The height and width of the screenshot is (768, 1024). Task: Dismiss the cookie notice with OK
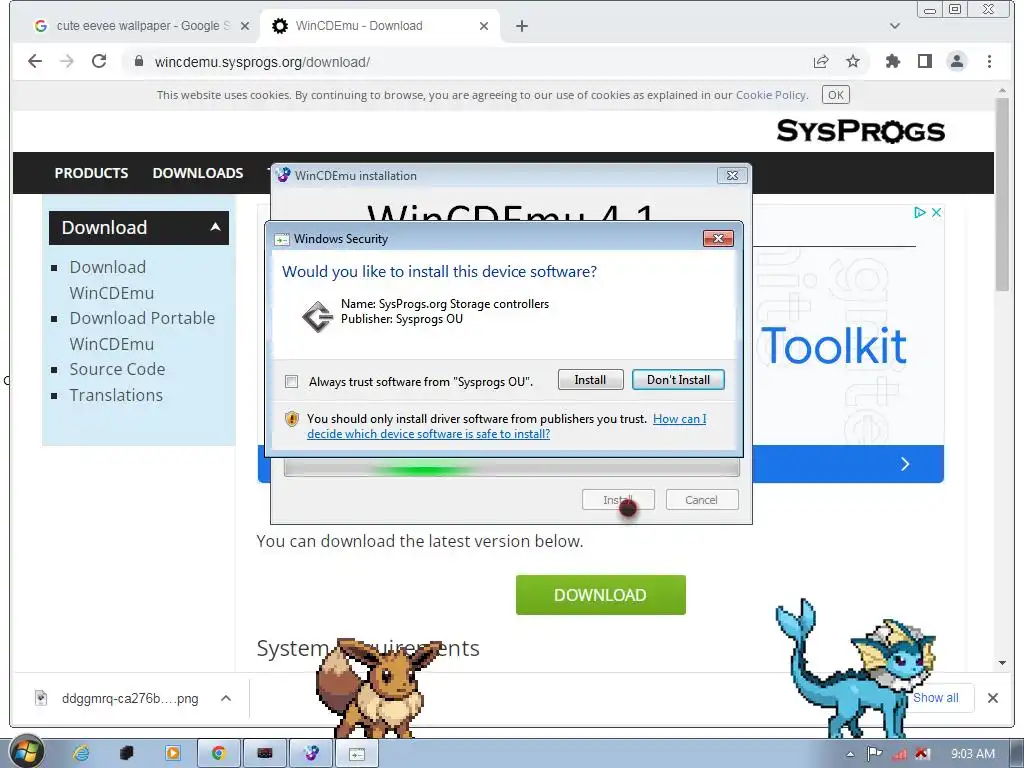click(836, 95)
